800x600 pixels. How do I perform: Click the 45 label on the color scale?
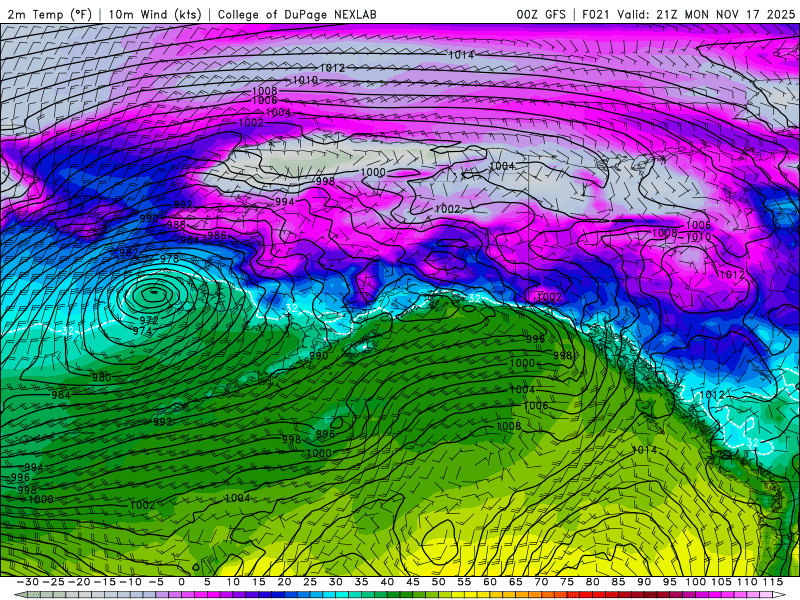[x=412, y=582]
